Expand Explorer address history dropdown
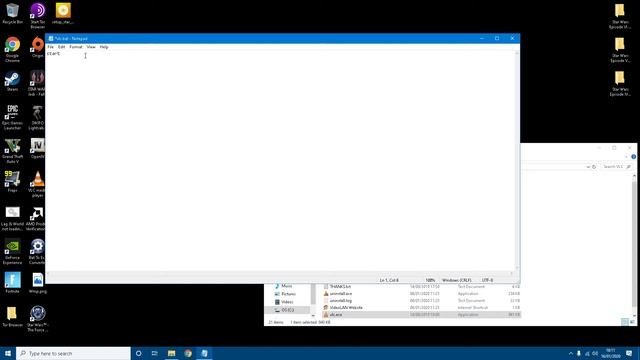640x360 pixels. (x=588, y=167)
